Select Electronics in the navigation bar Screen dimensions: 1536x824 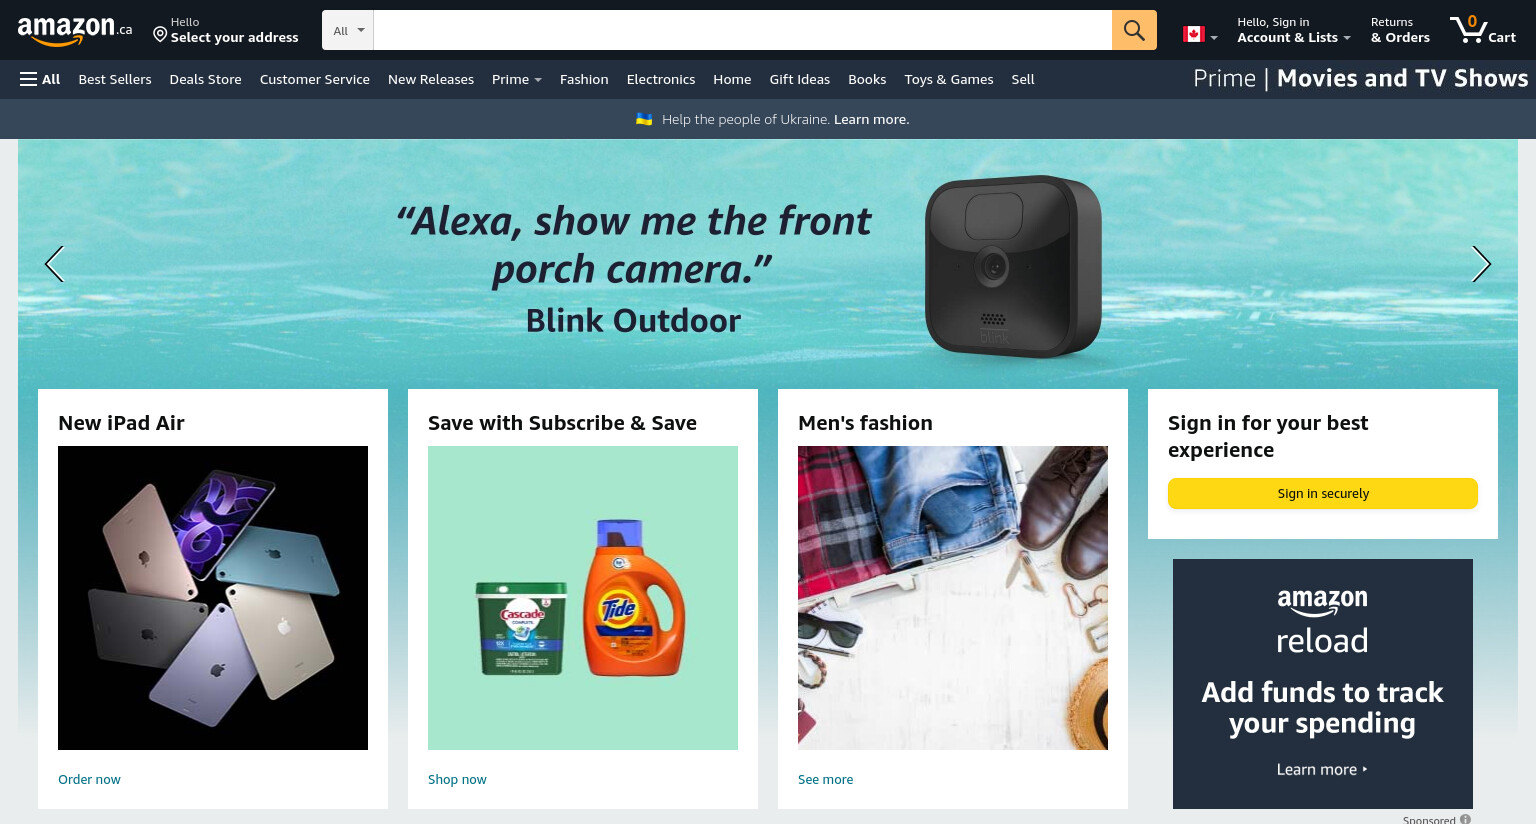[661, 79]
